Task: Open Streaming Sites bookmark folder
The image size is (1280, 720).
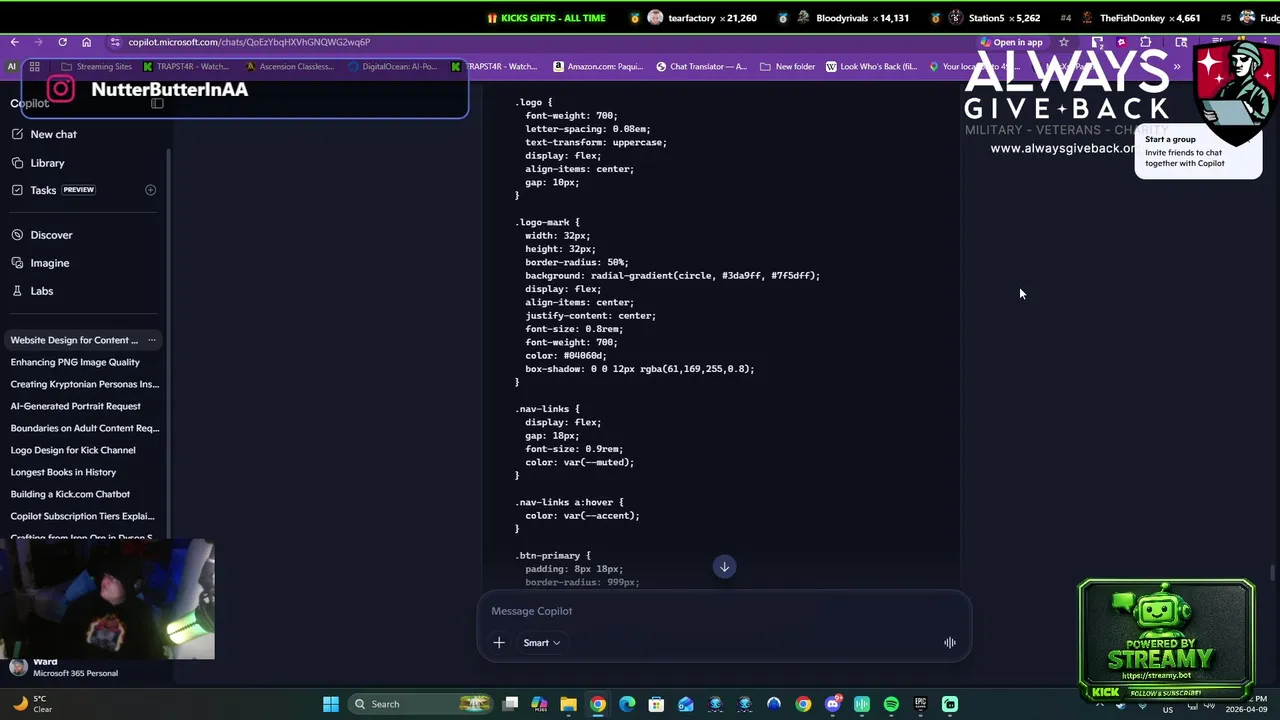Action: click(96, 67)
